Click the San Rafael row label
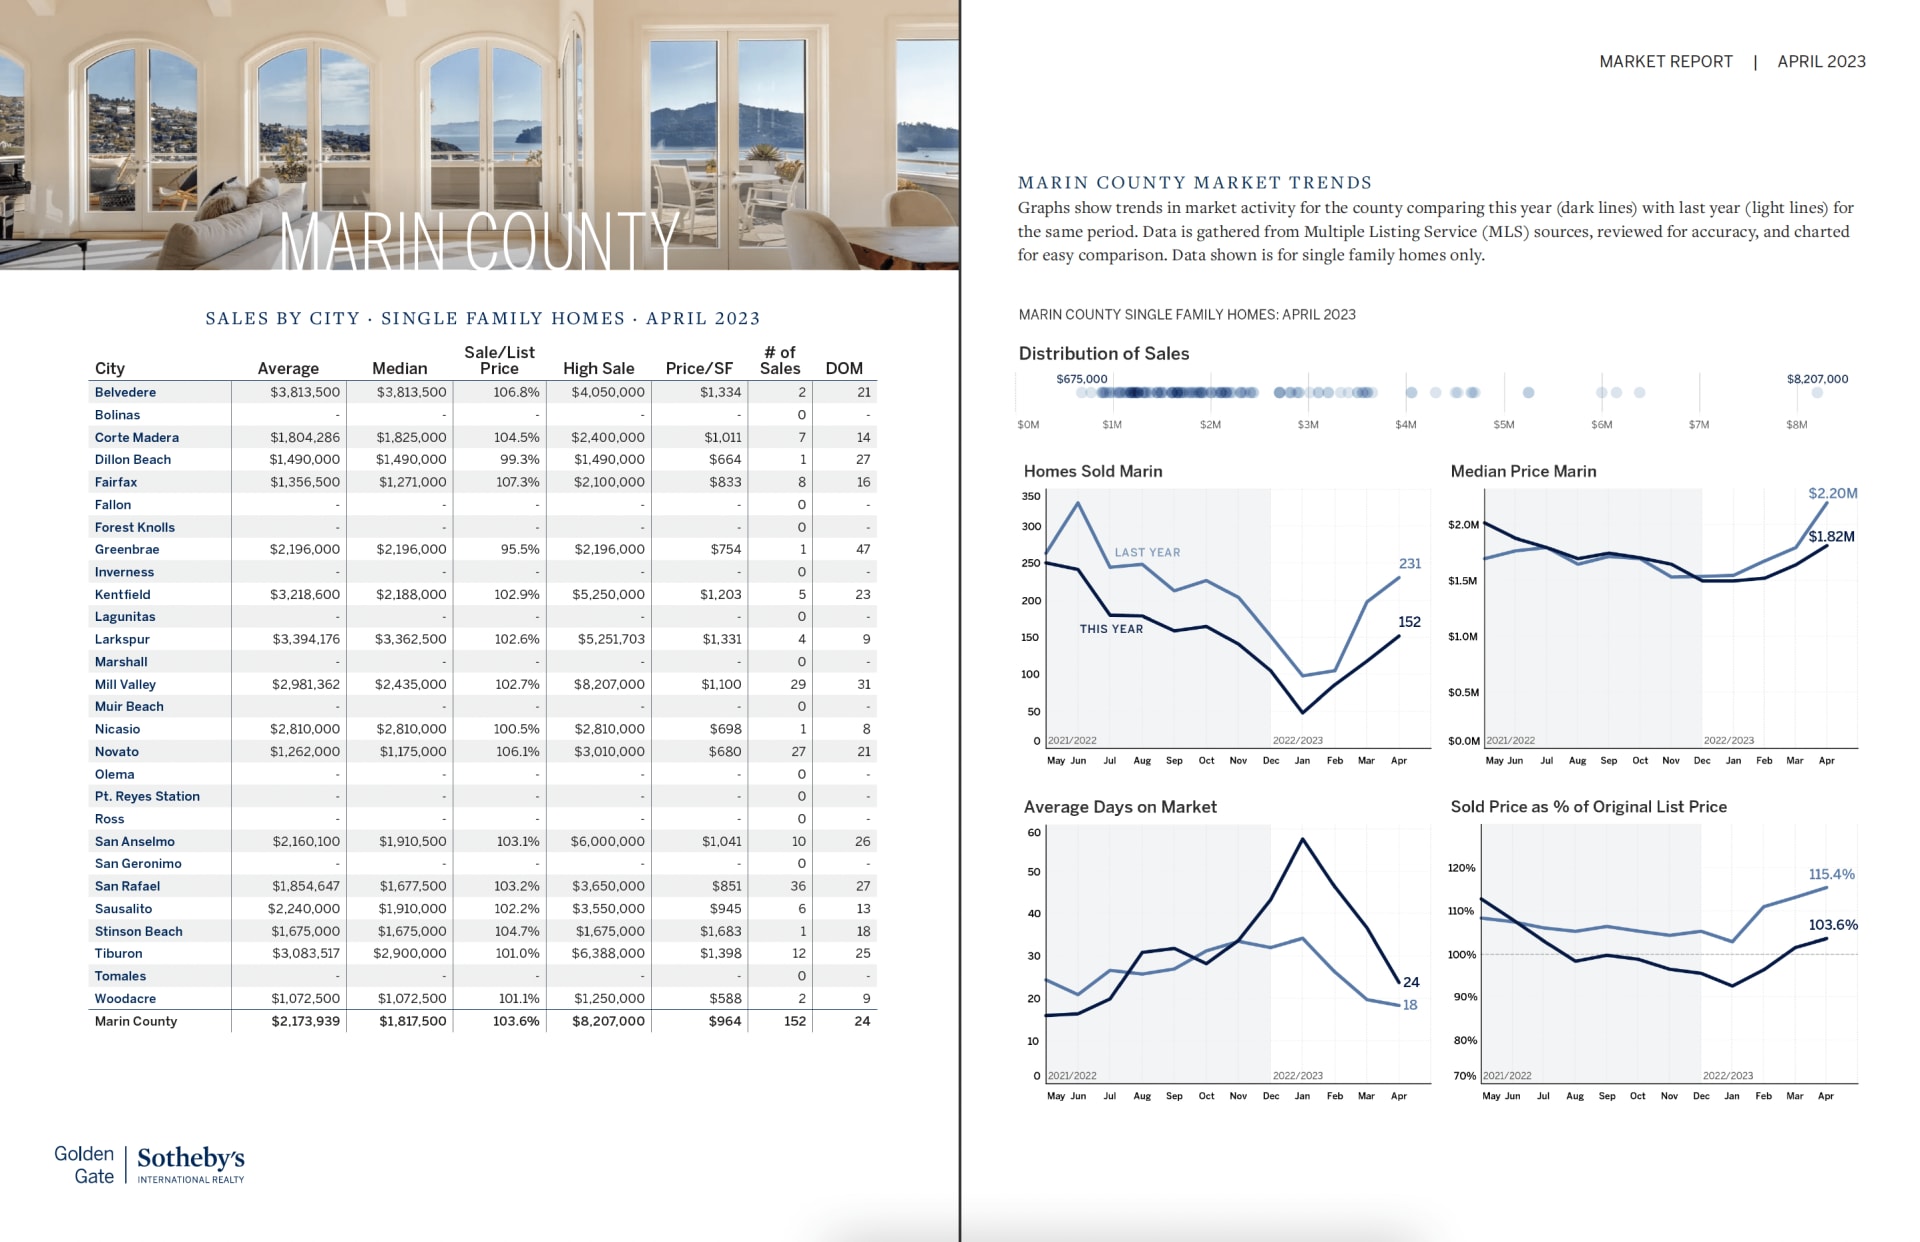The height and width of the screenshot is (1242, 1920). [x=127, y=886]
